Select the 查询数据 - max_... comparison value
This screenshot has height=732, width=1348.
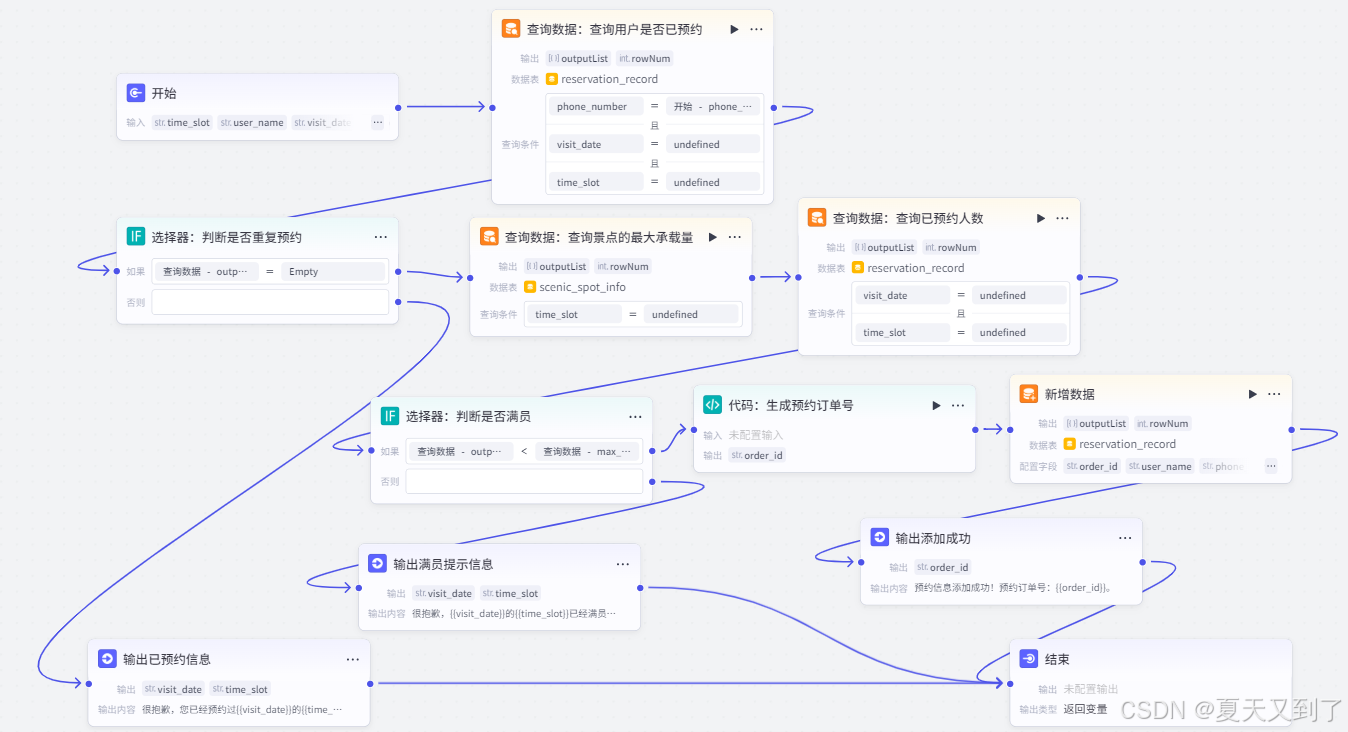(x=587, y=451)
